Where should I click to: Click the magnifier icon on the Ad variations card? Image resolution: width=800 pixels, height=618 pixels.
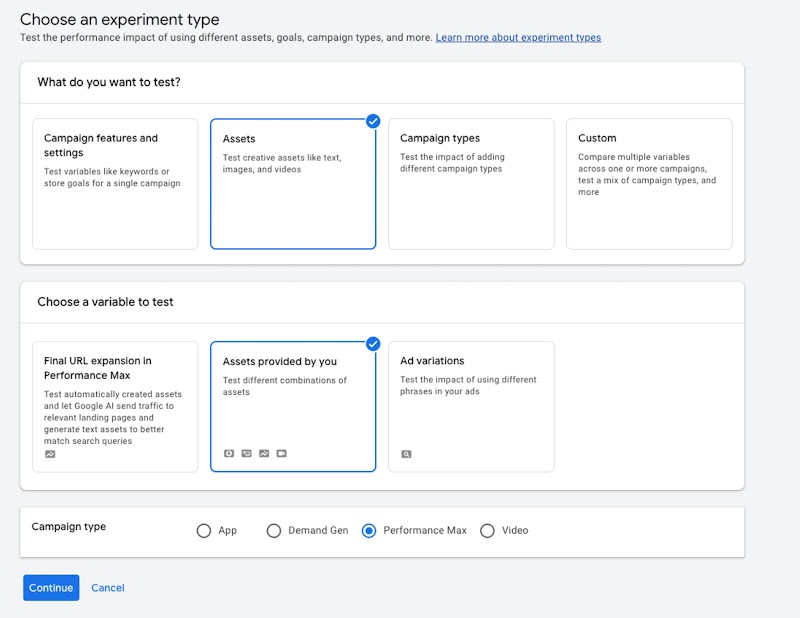tap(407, 453)
